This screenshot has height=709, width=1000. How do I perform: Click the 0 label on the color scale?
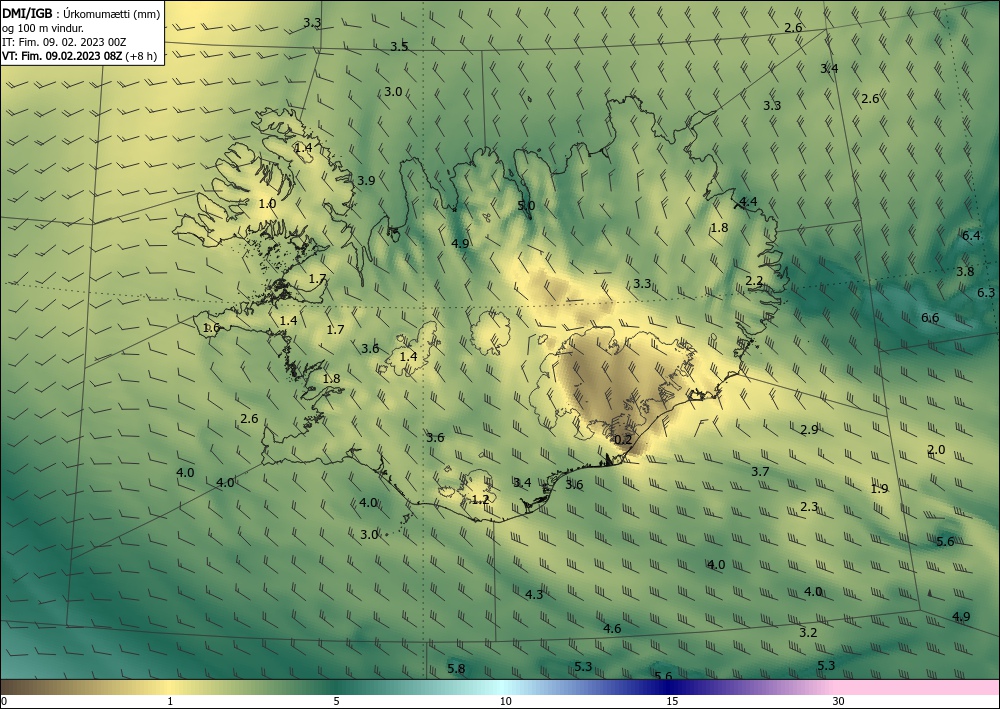(4, 702)
